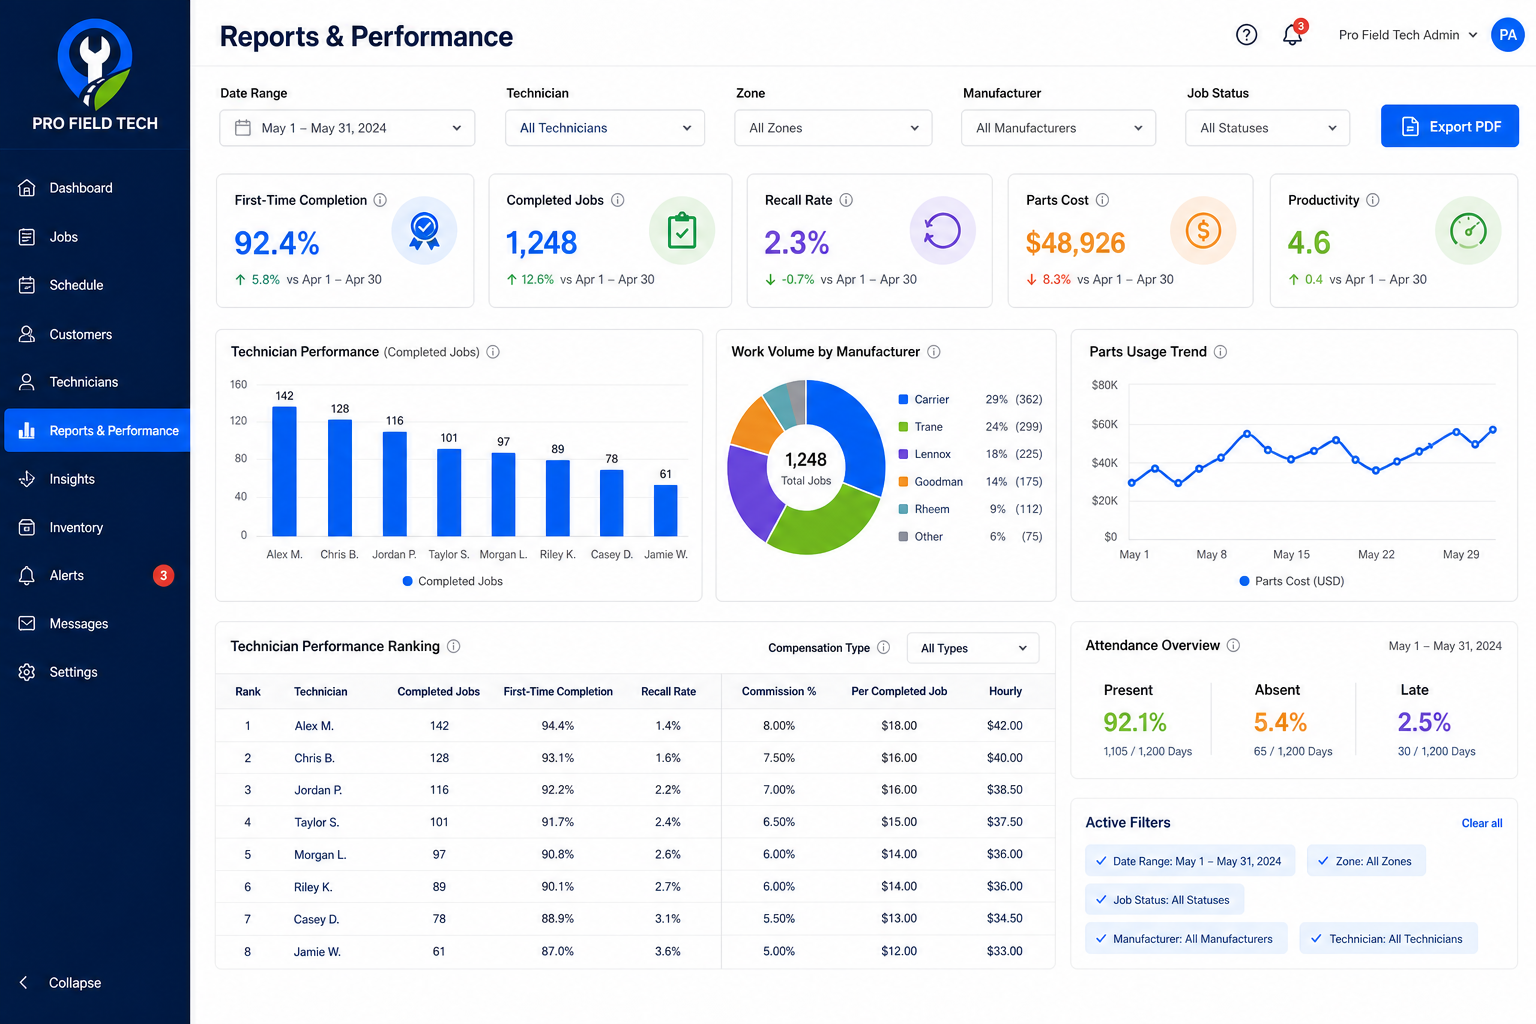
Task: Open the All Manufacturers dropdown
Action: pos(1058,128)
